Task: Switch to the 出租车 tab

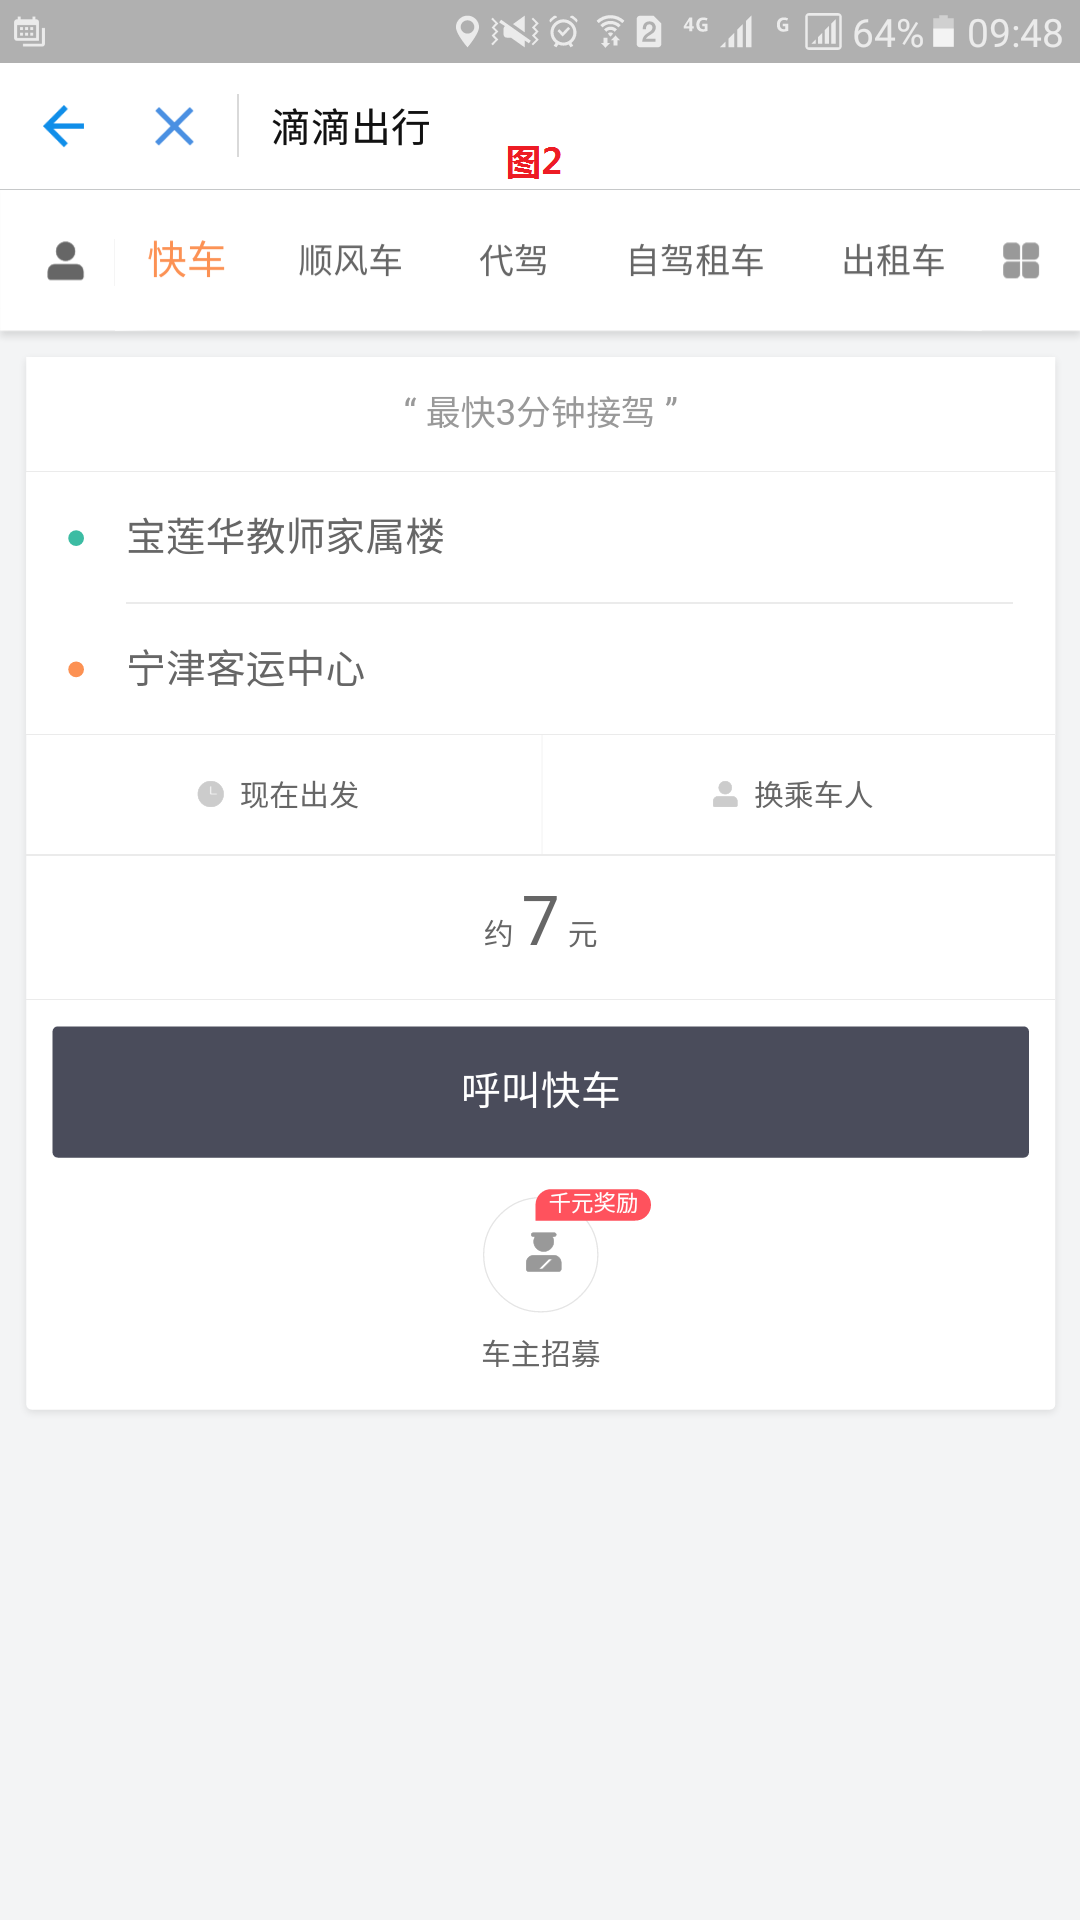Action: pyautogui.click(x=893, y=261)
